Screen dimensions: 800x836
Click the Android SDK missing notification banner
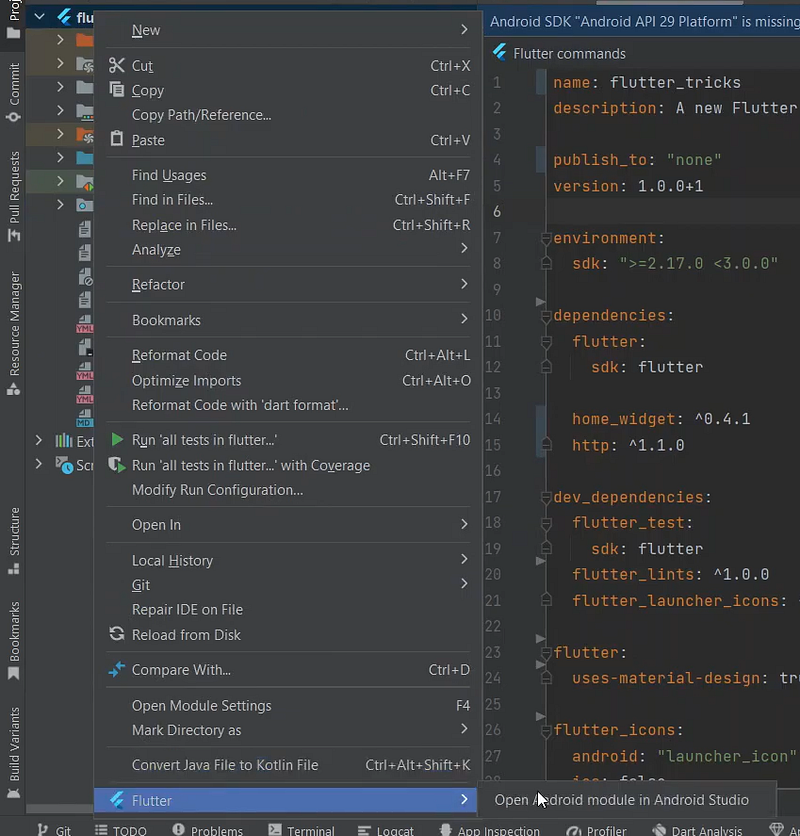click(642, 22)
